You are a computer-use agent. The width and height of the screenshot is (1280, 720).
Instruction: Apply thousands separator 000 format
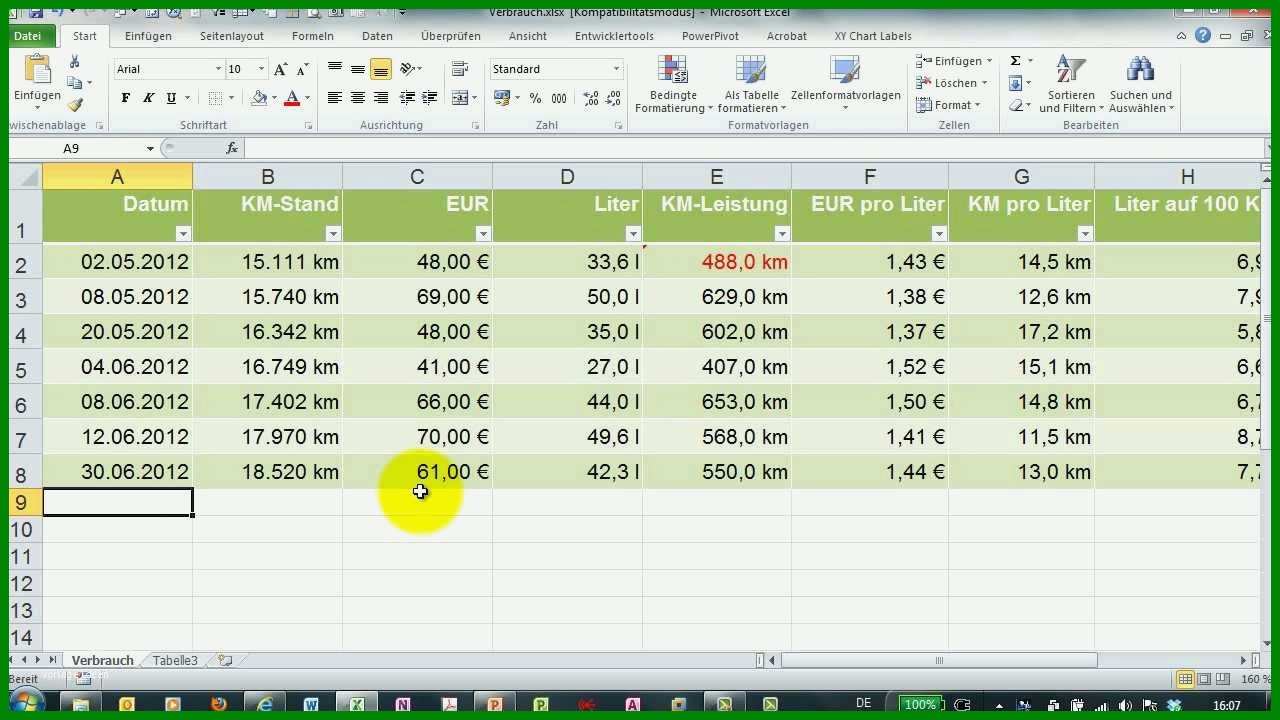click(x=559, y=98)
